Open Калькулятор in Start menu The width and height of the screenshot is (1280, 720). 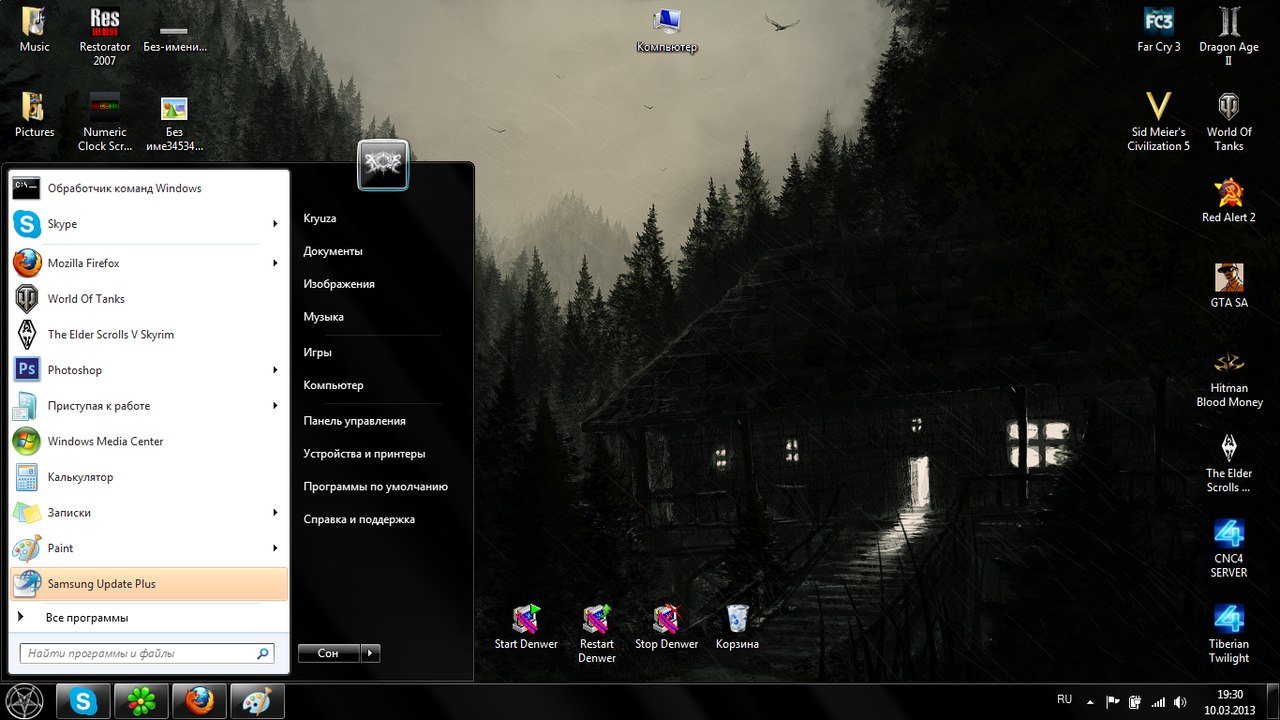149,477
